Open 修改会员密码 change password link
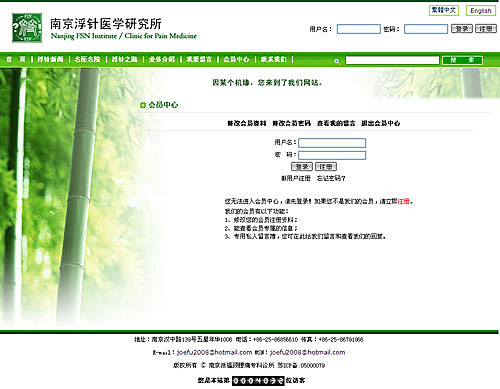This screenshot has width=500, height=389. tap(292, 123)
